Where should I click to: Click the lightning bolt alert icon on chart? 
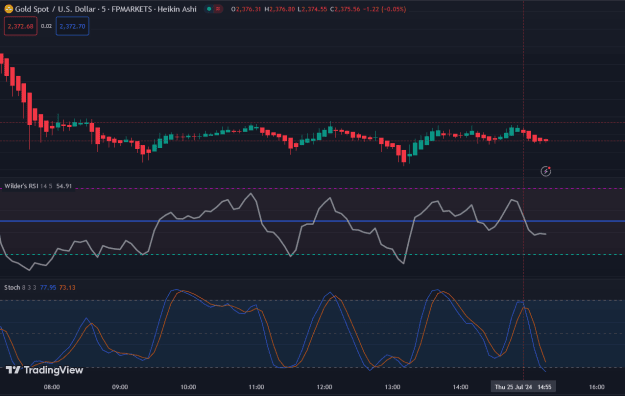[546, 171]
